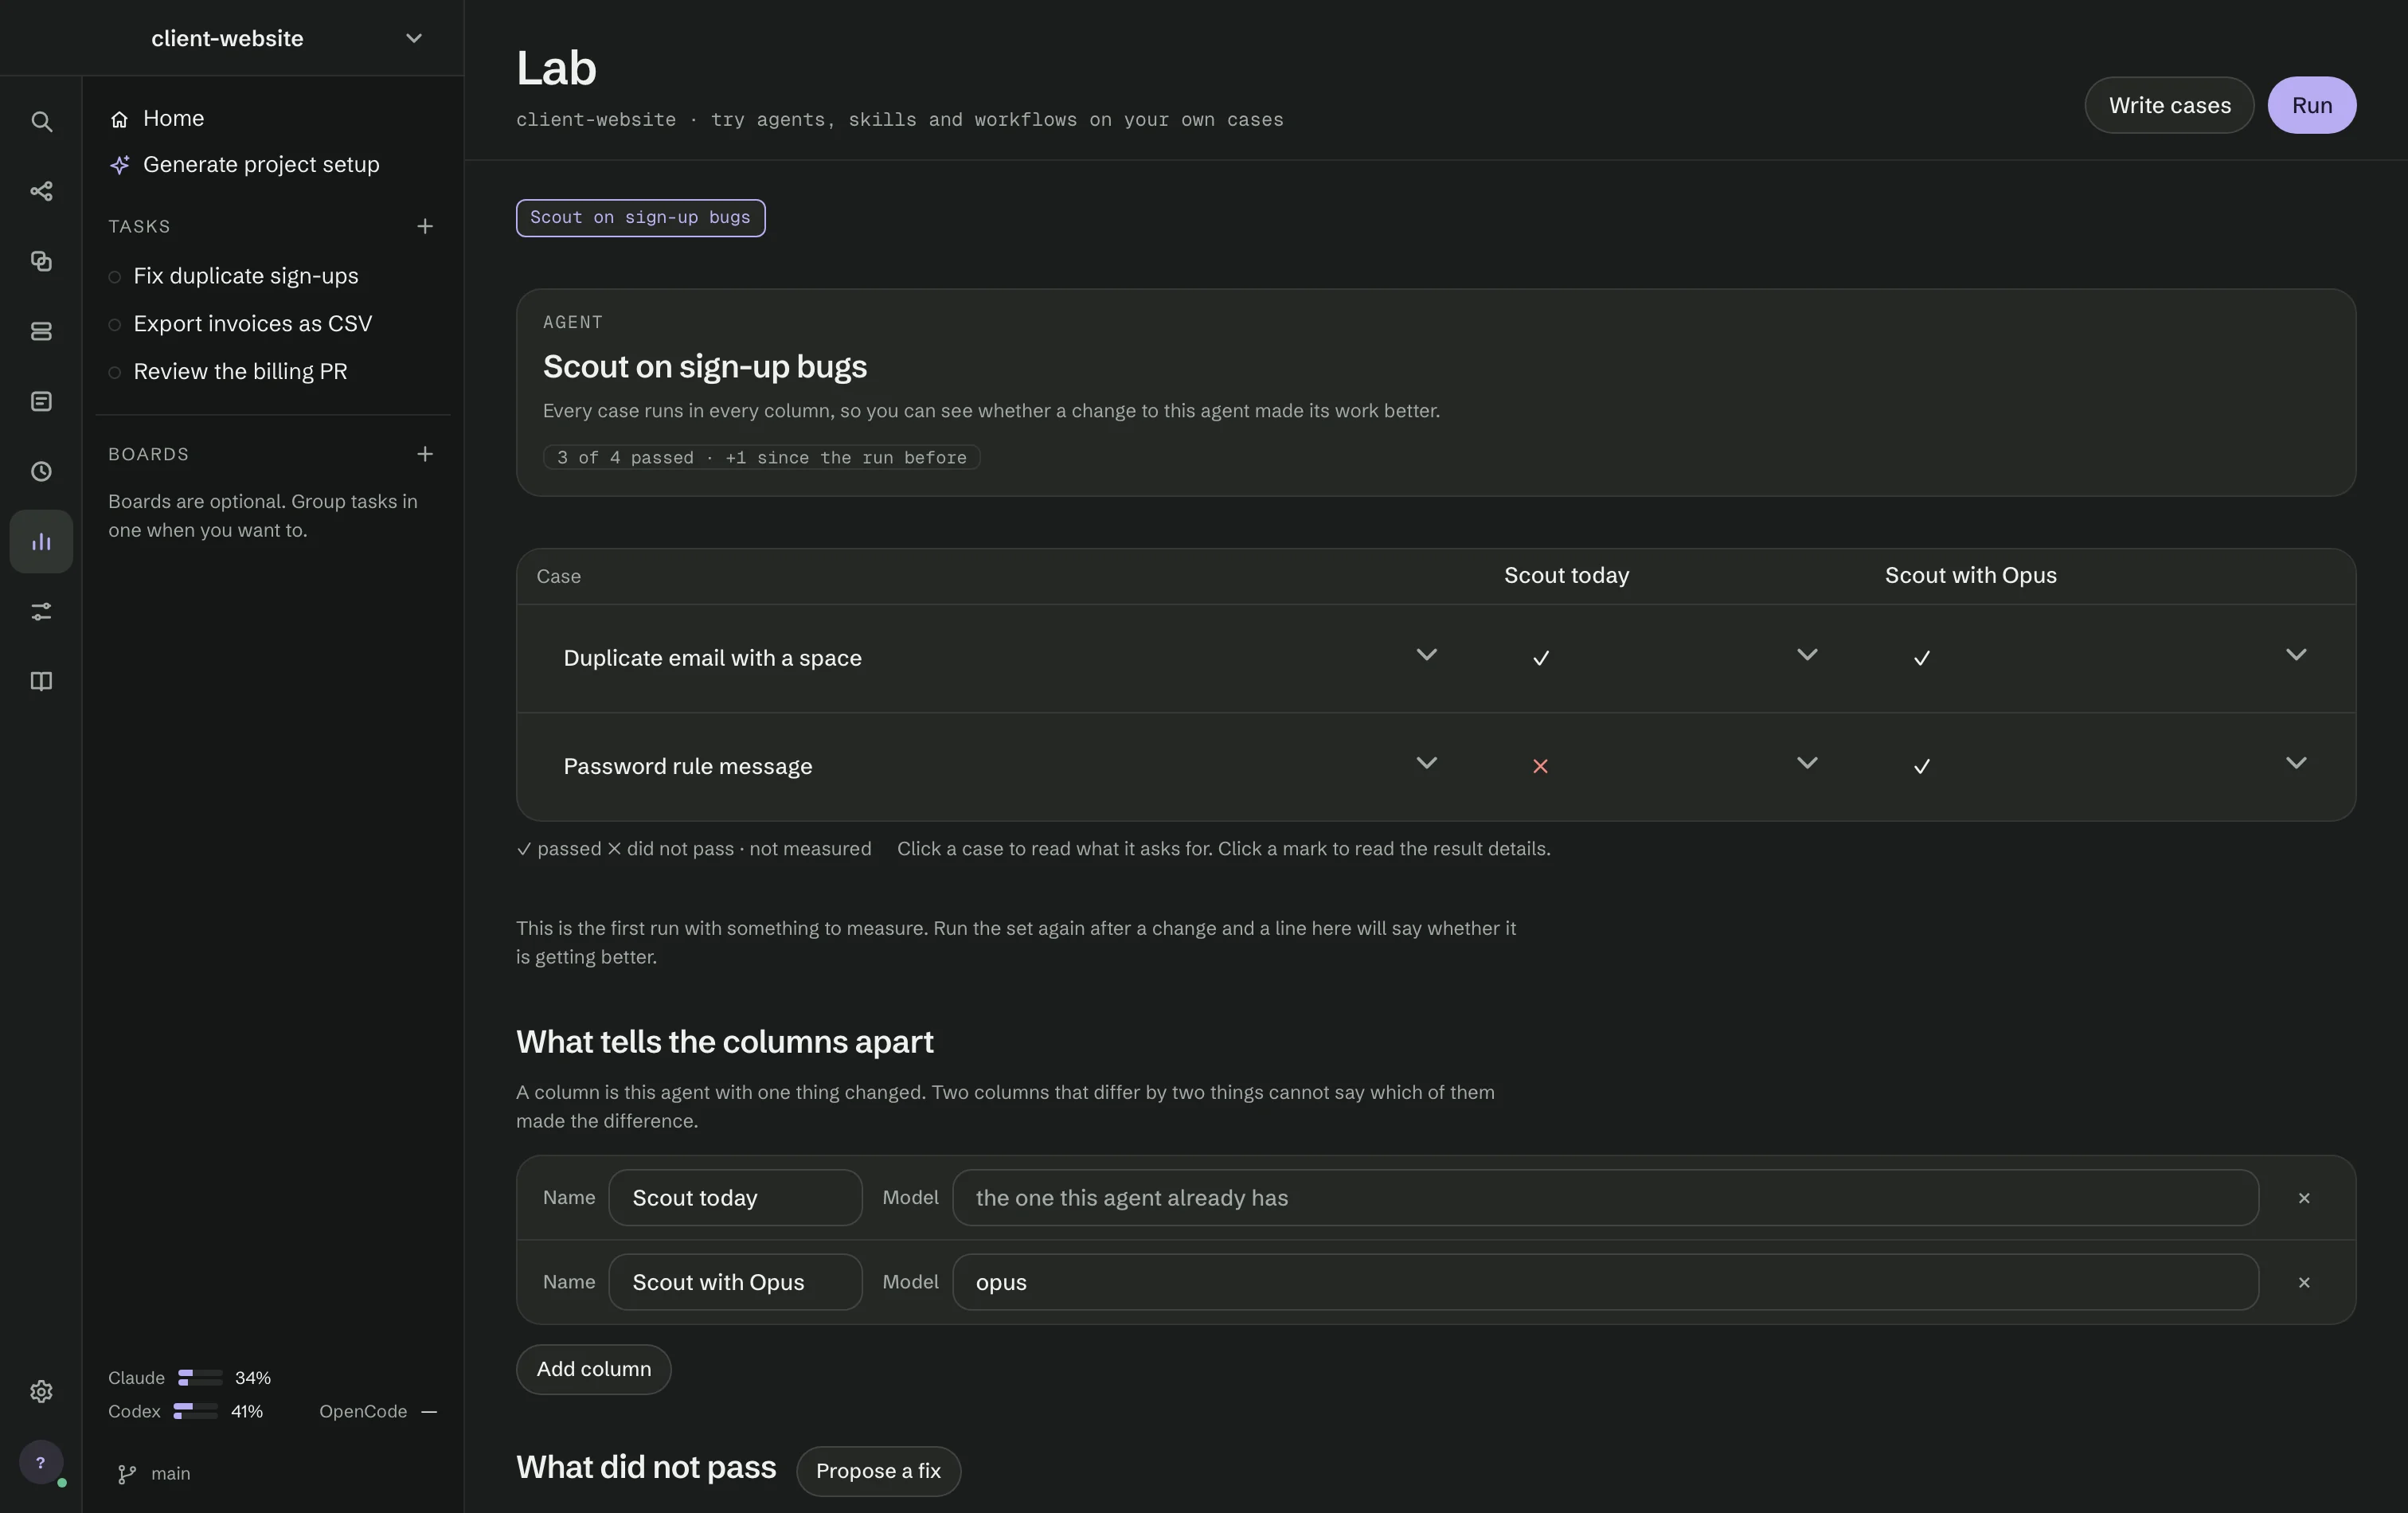Open the Fix duplicate sign-ups task
This screenshot has width=2408, height=1513.
click(x=246, y=276)
